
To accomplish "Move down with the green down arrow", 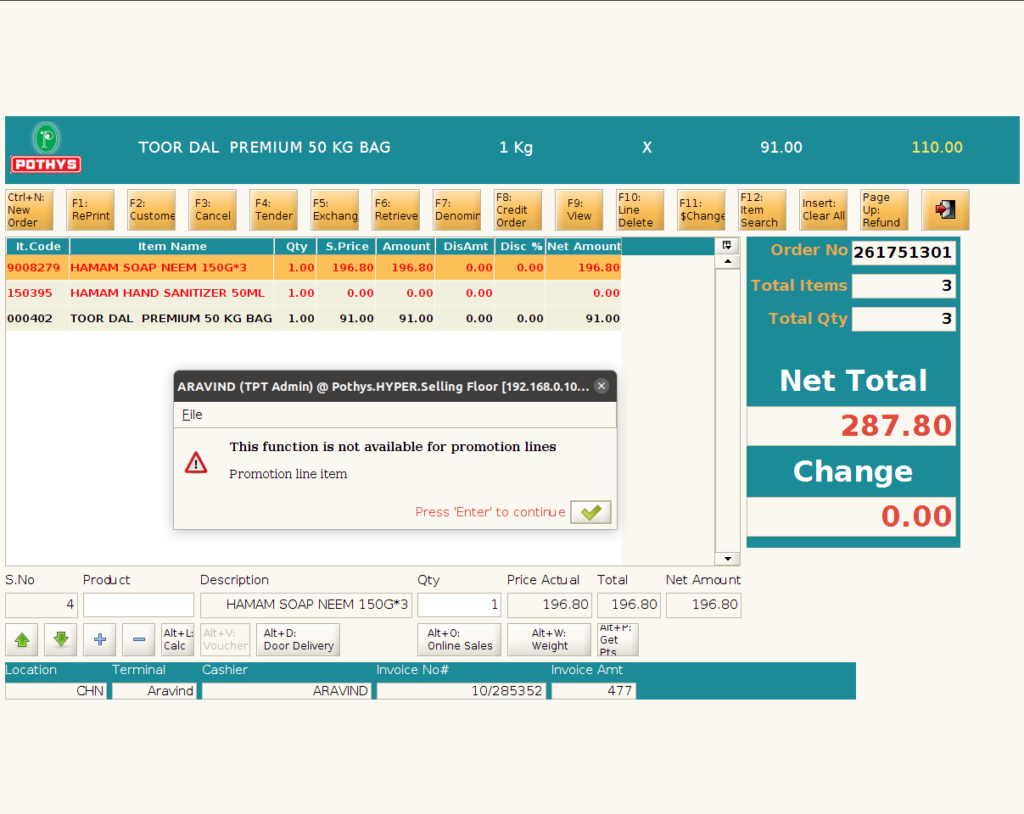I will [61, 640].
